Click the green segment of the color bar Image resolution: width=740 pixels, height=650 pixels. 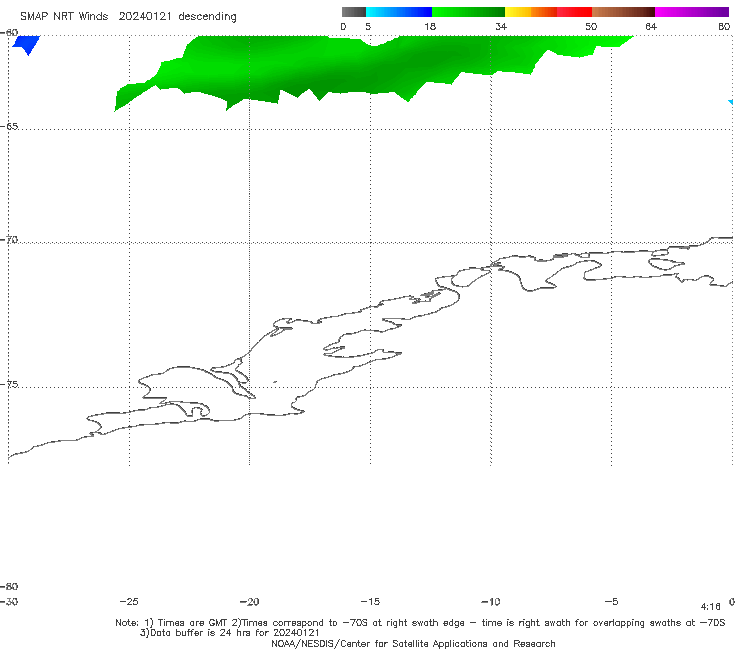468,12
